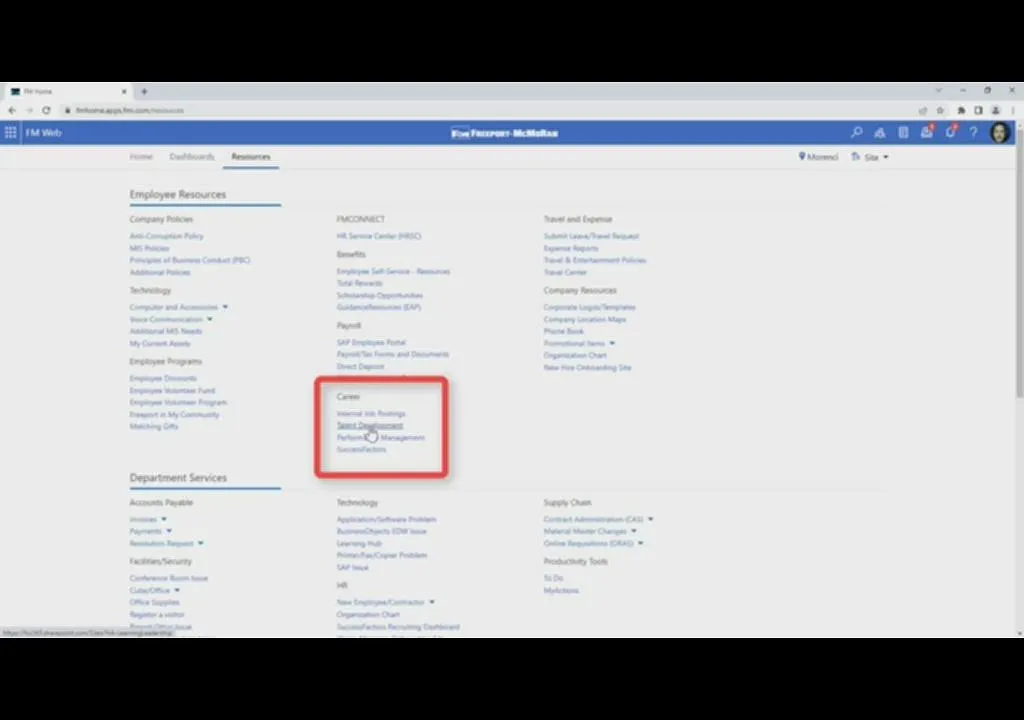
Task: Expand Voice Communication arrow
Action: coord(210,319)
